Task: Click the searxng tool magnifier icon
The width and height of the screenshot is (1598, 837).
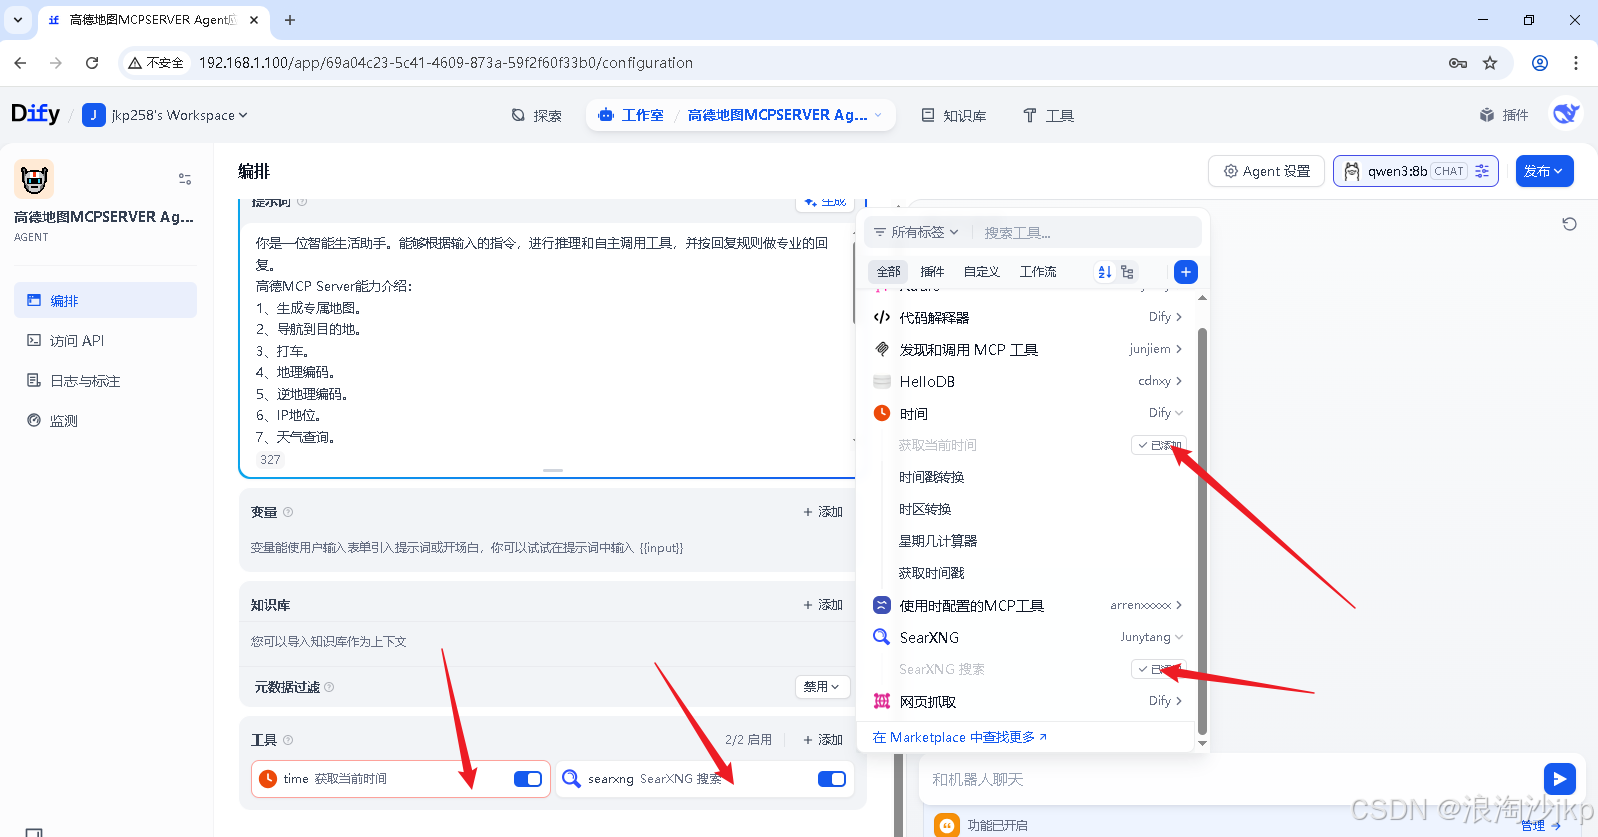Action: pos(571,778)
